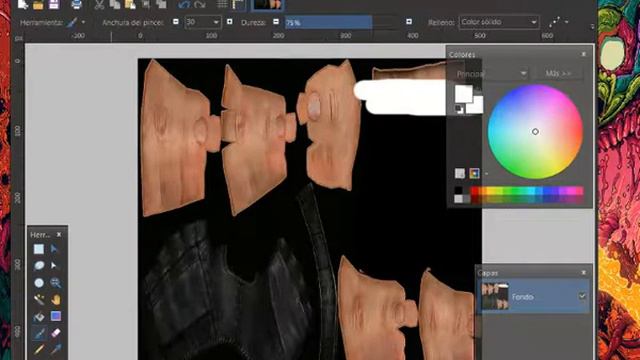
Task: Select the Ellipse Select tool
Action: pos(39,282)
